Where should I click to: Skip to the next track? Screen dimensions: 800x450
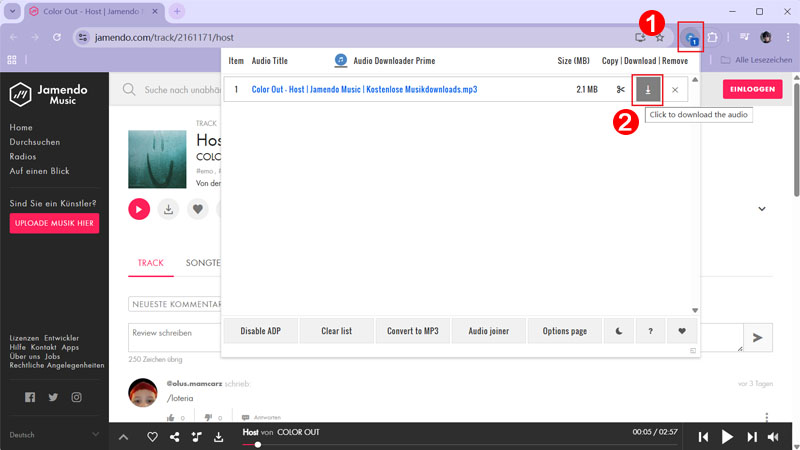click(x=752, y=437)
